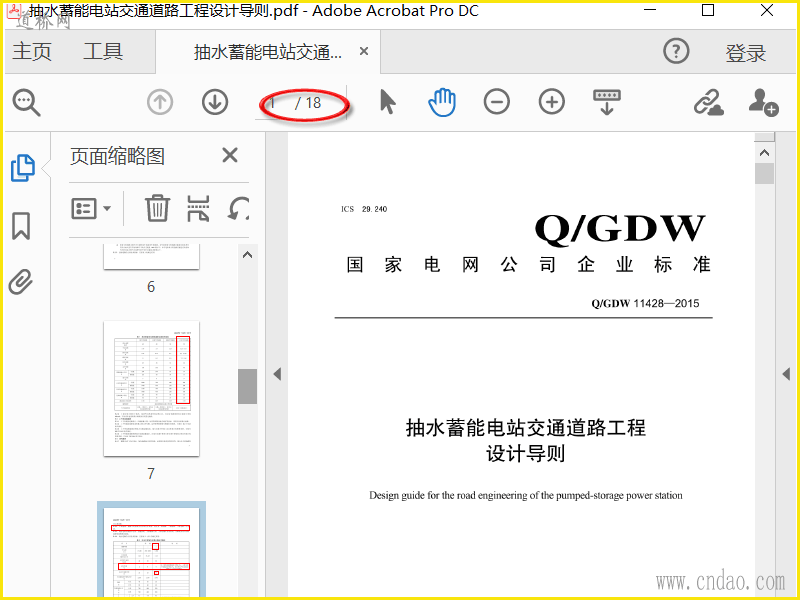Viewport: 800px width, 600px height.
Task: Collapse the left navigation pane arrow
Action: coord(277,374)
